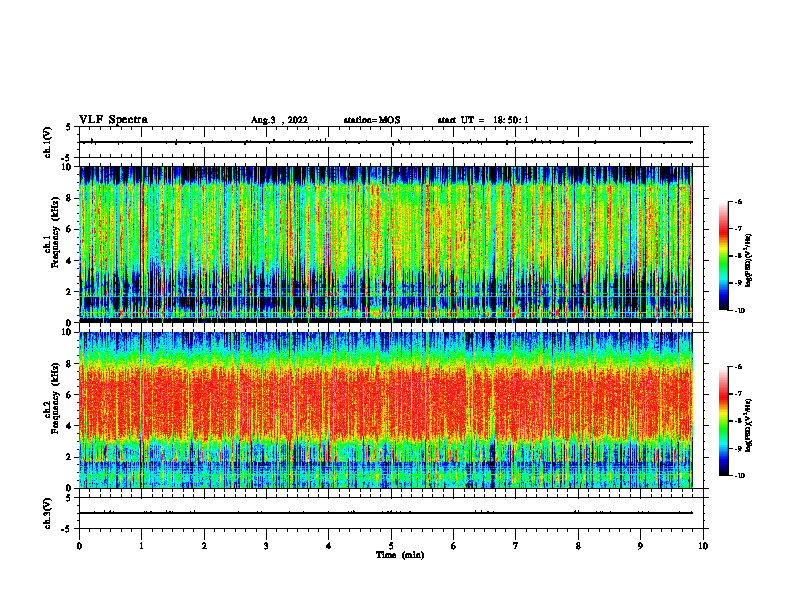Screen dimensions: 792x612
Task: Click the ch.3 voltage waveform trace
Action: (386, 513)
